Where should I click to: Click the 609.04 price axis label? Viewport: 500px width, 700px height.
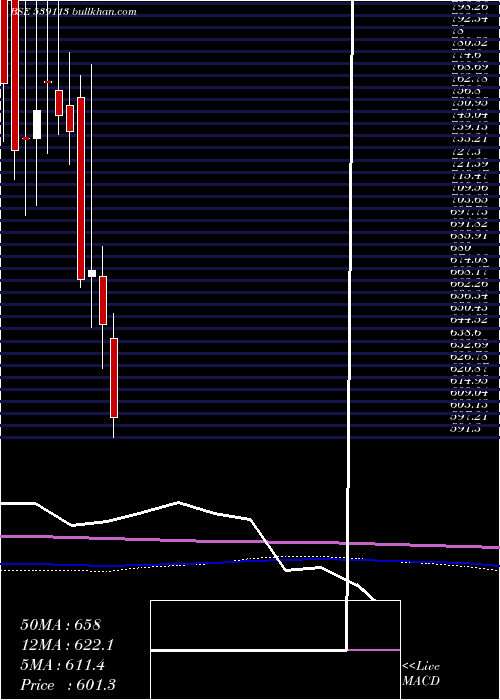click(470, 393)
